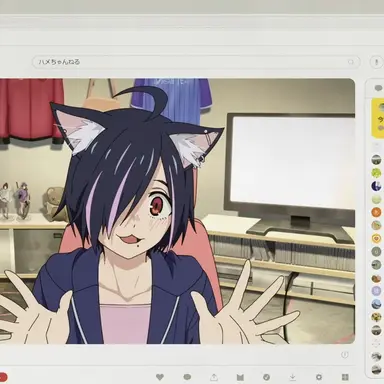The width and height of the screenshot is (384, 384).
Task: Select the yellow sunflower viewer avatar
Action: (376, 317)
